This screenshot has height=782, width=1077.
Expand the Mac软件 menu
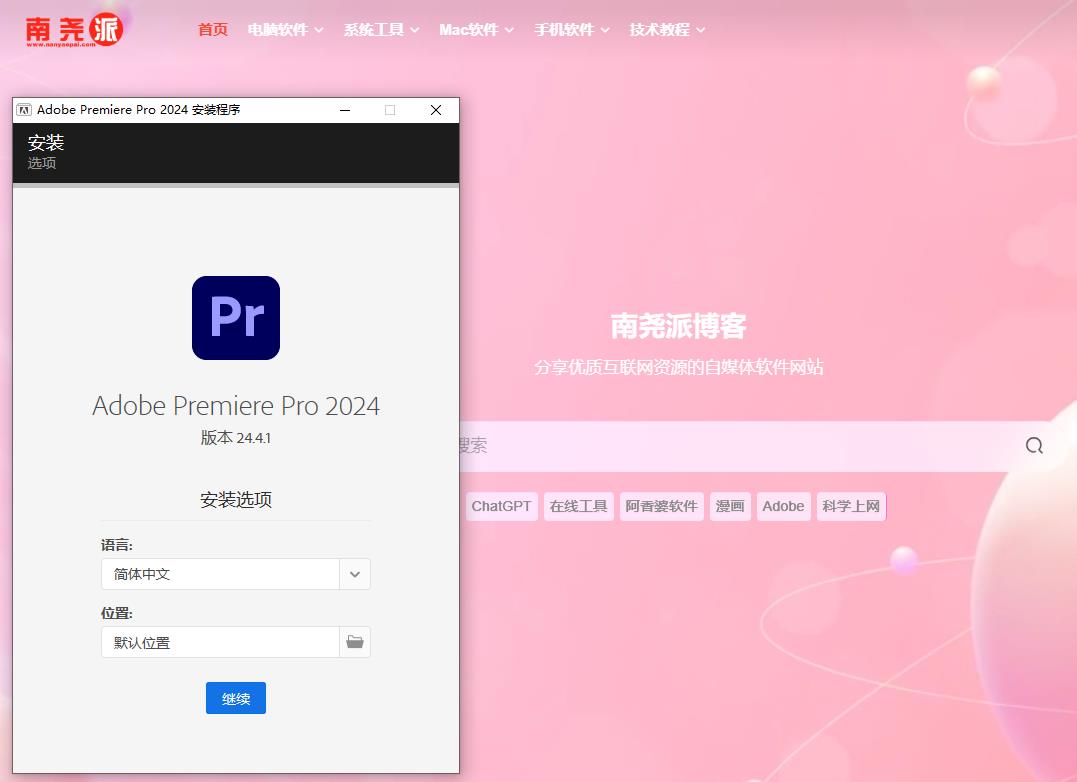[476, 30]
